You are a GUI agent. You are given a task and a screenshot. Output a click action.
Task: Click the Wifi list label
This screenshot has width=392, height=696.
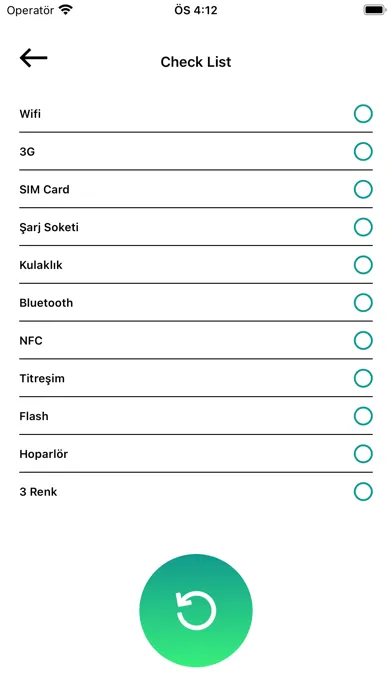(30, 114)
